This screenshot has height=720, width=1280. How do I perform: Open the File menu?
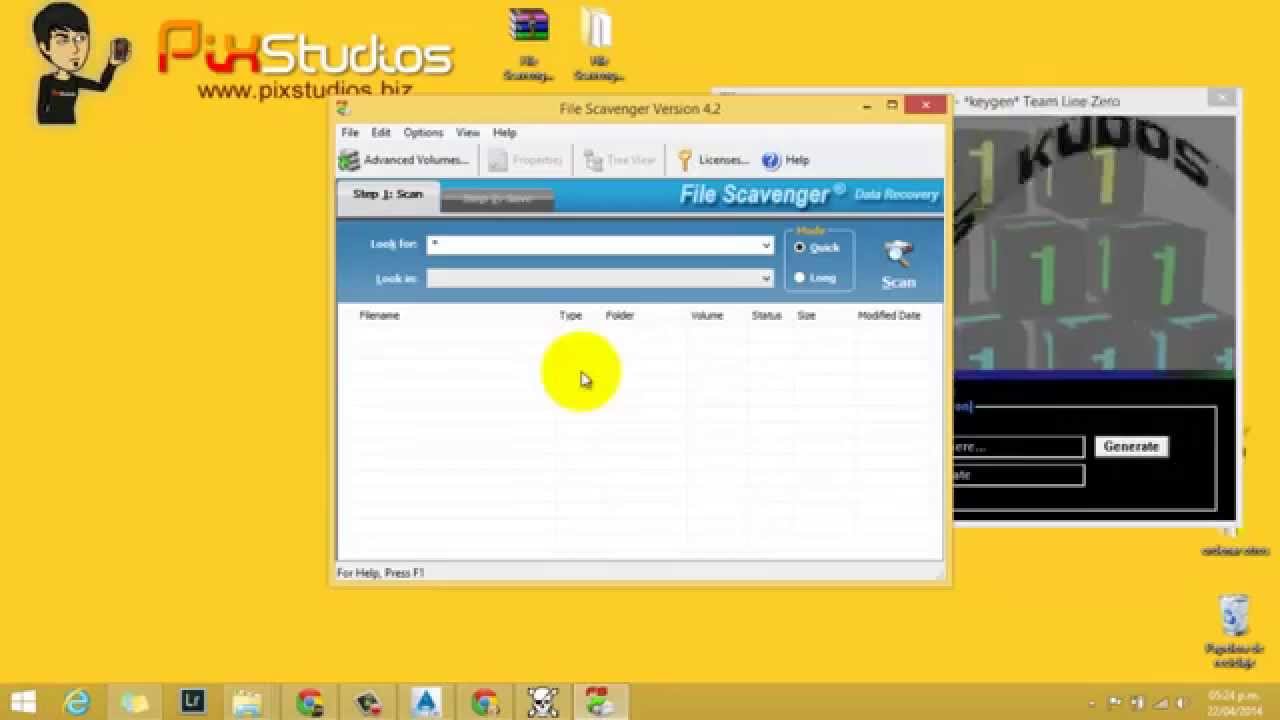click(350, 132)
